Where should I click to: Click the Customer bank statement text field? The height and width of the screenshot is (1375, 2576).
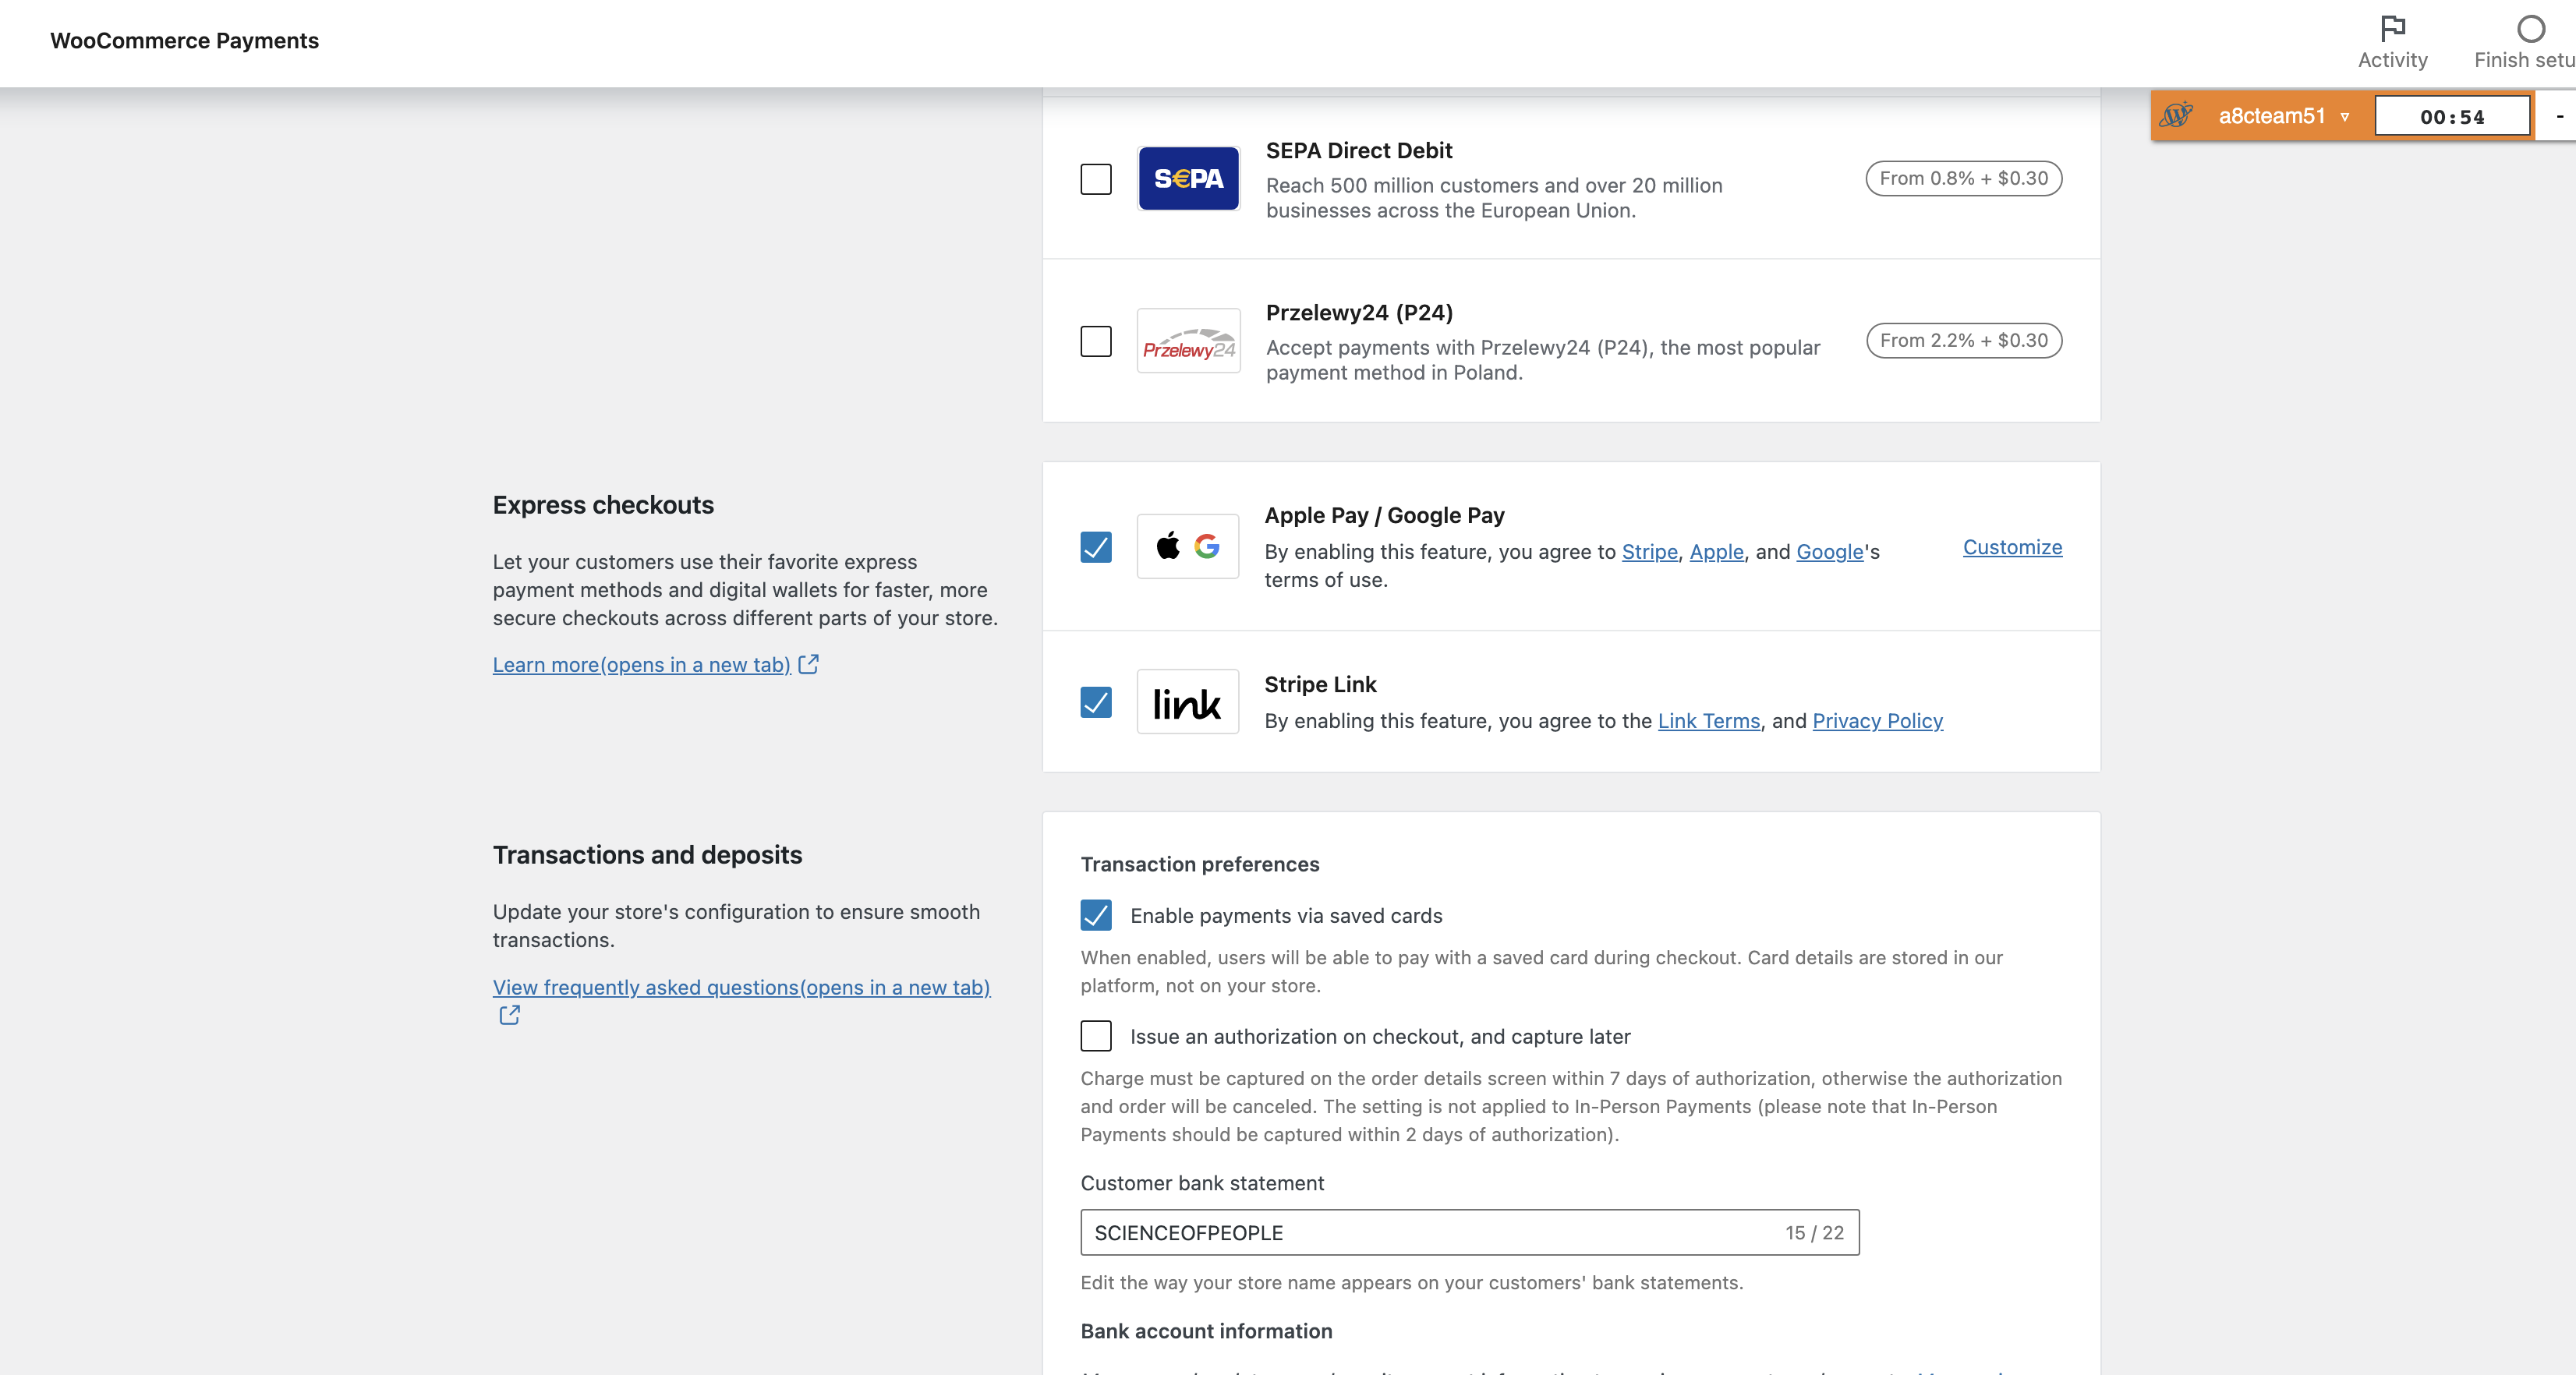pyautogui.click(x=1400, y=1232)
